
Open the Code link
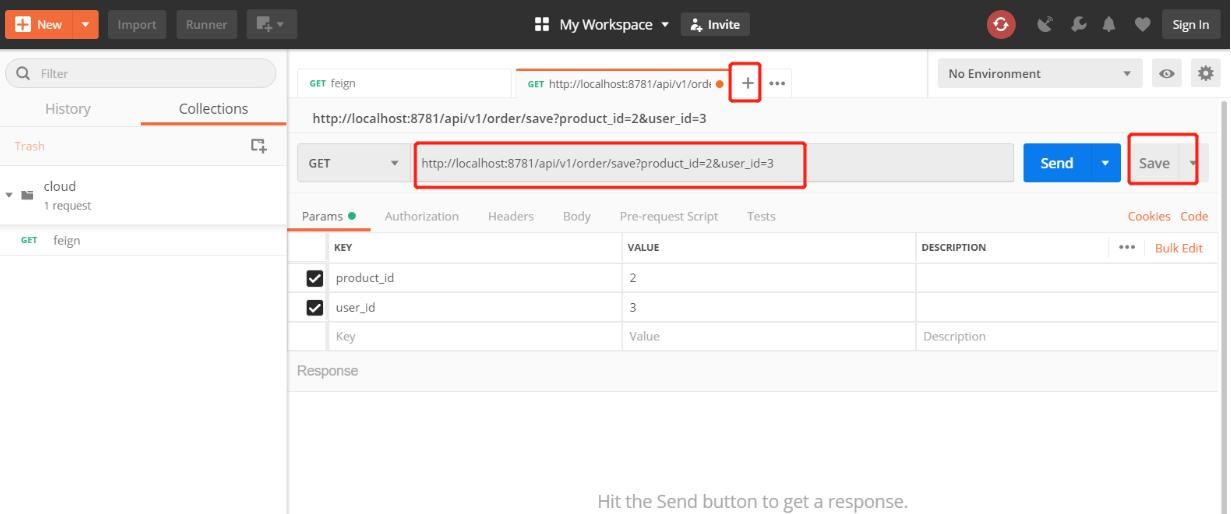pyautogui.click(x=1194, y=216)
